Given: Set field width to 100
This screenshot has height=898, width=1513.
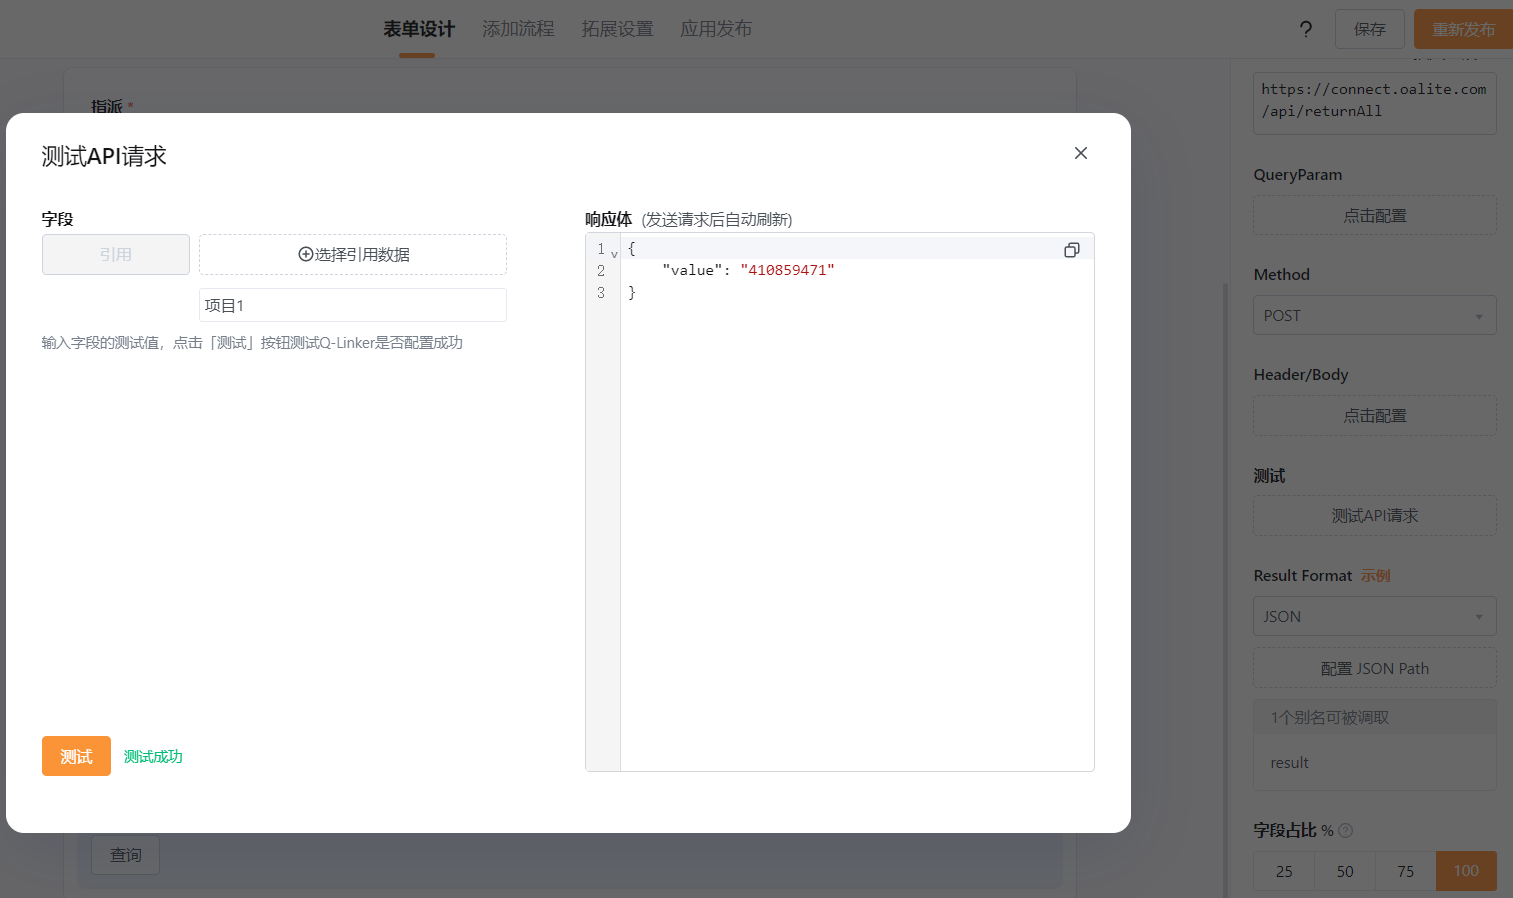Looking at the screenshot, I should click(1466, 871).
